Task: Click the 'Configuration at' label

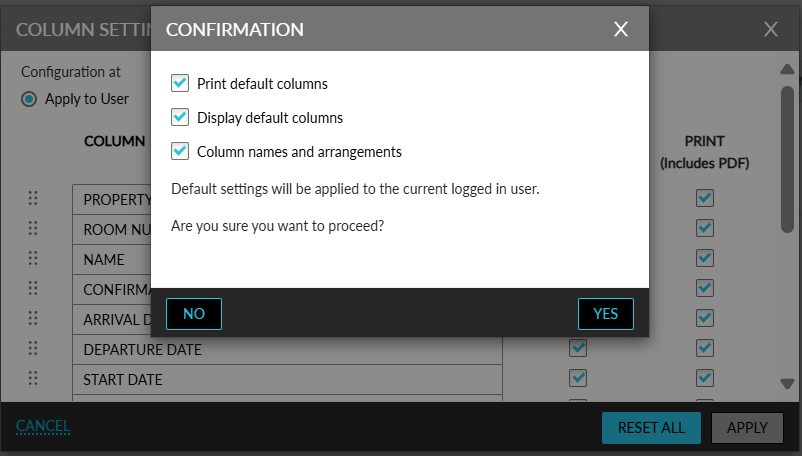Action: click(x=71, y=72)
